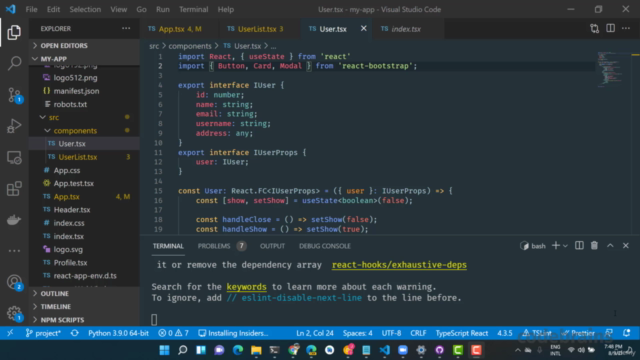Image resolution: width=640 pixels, height=360 pixels.
Task: Split the terminal panel
Action: tap(579, 246)
